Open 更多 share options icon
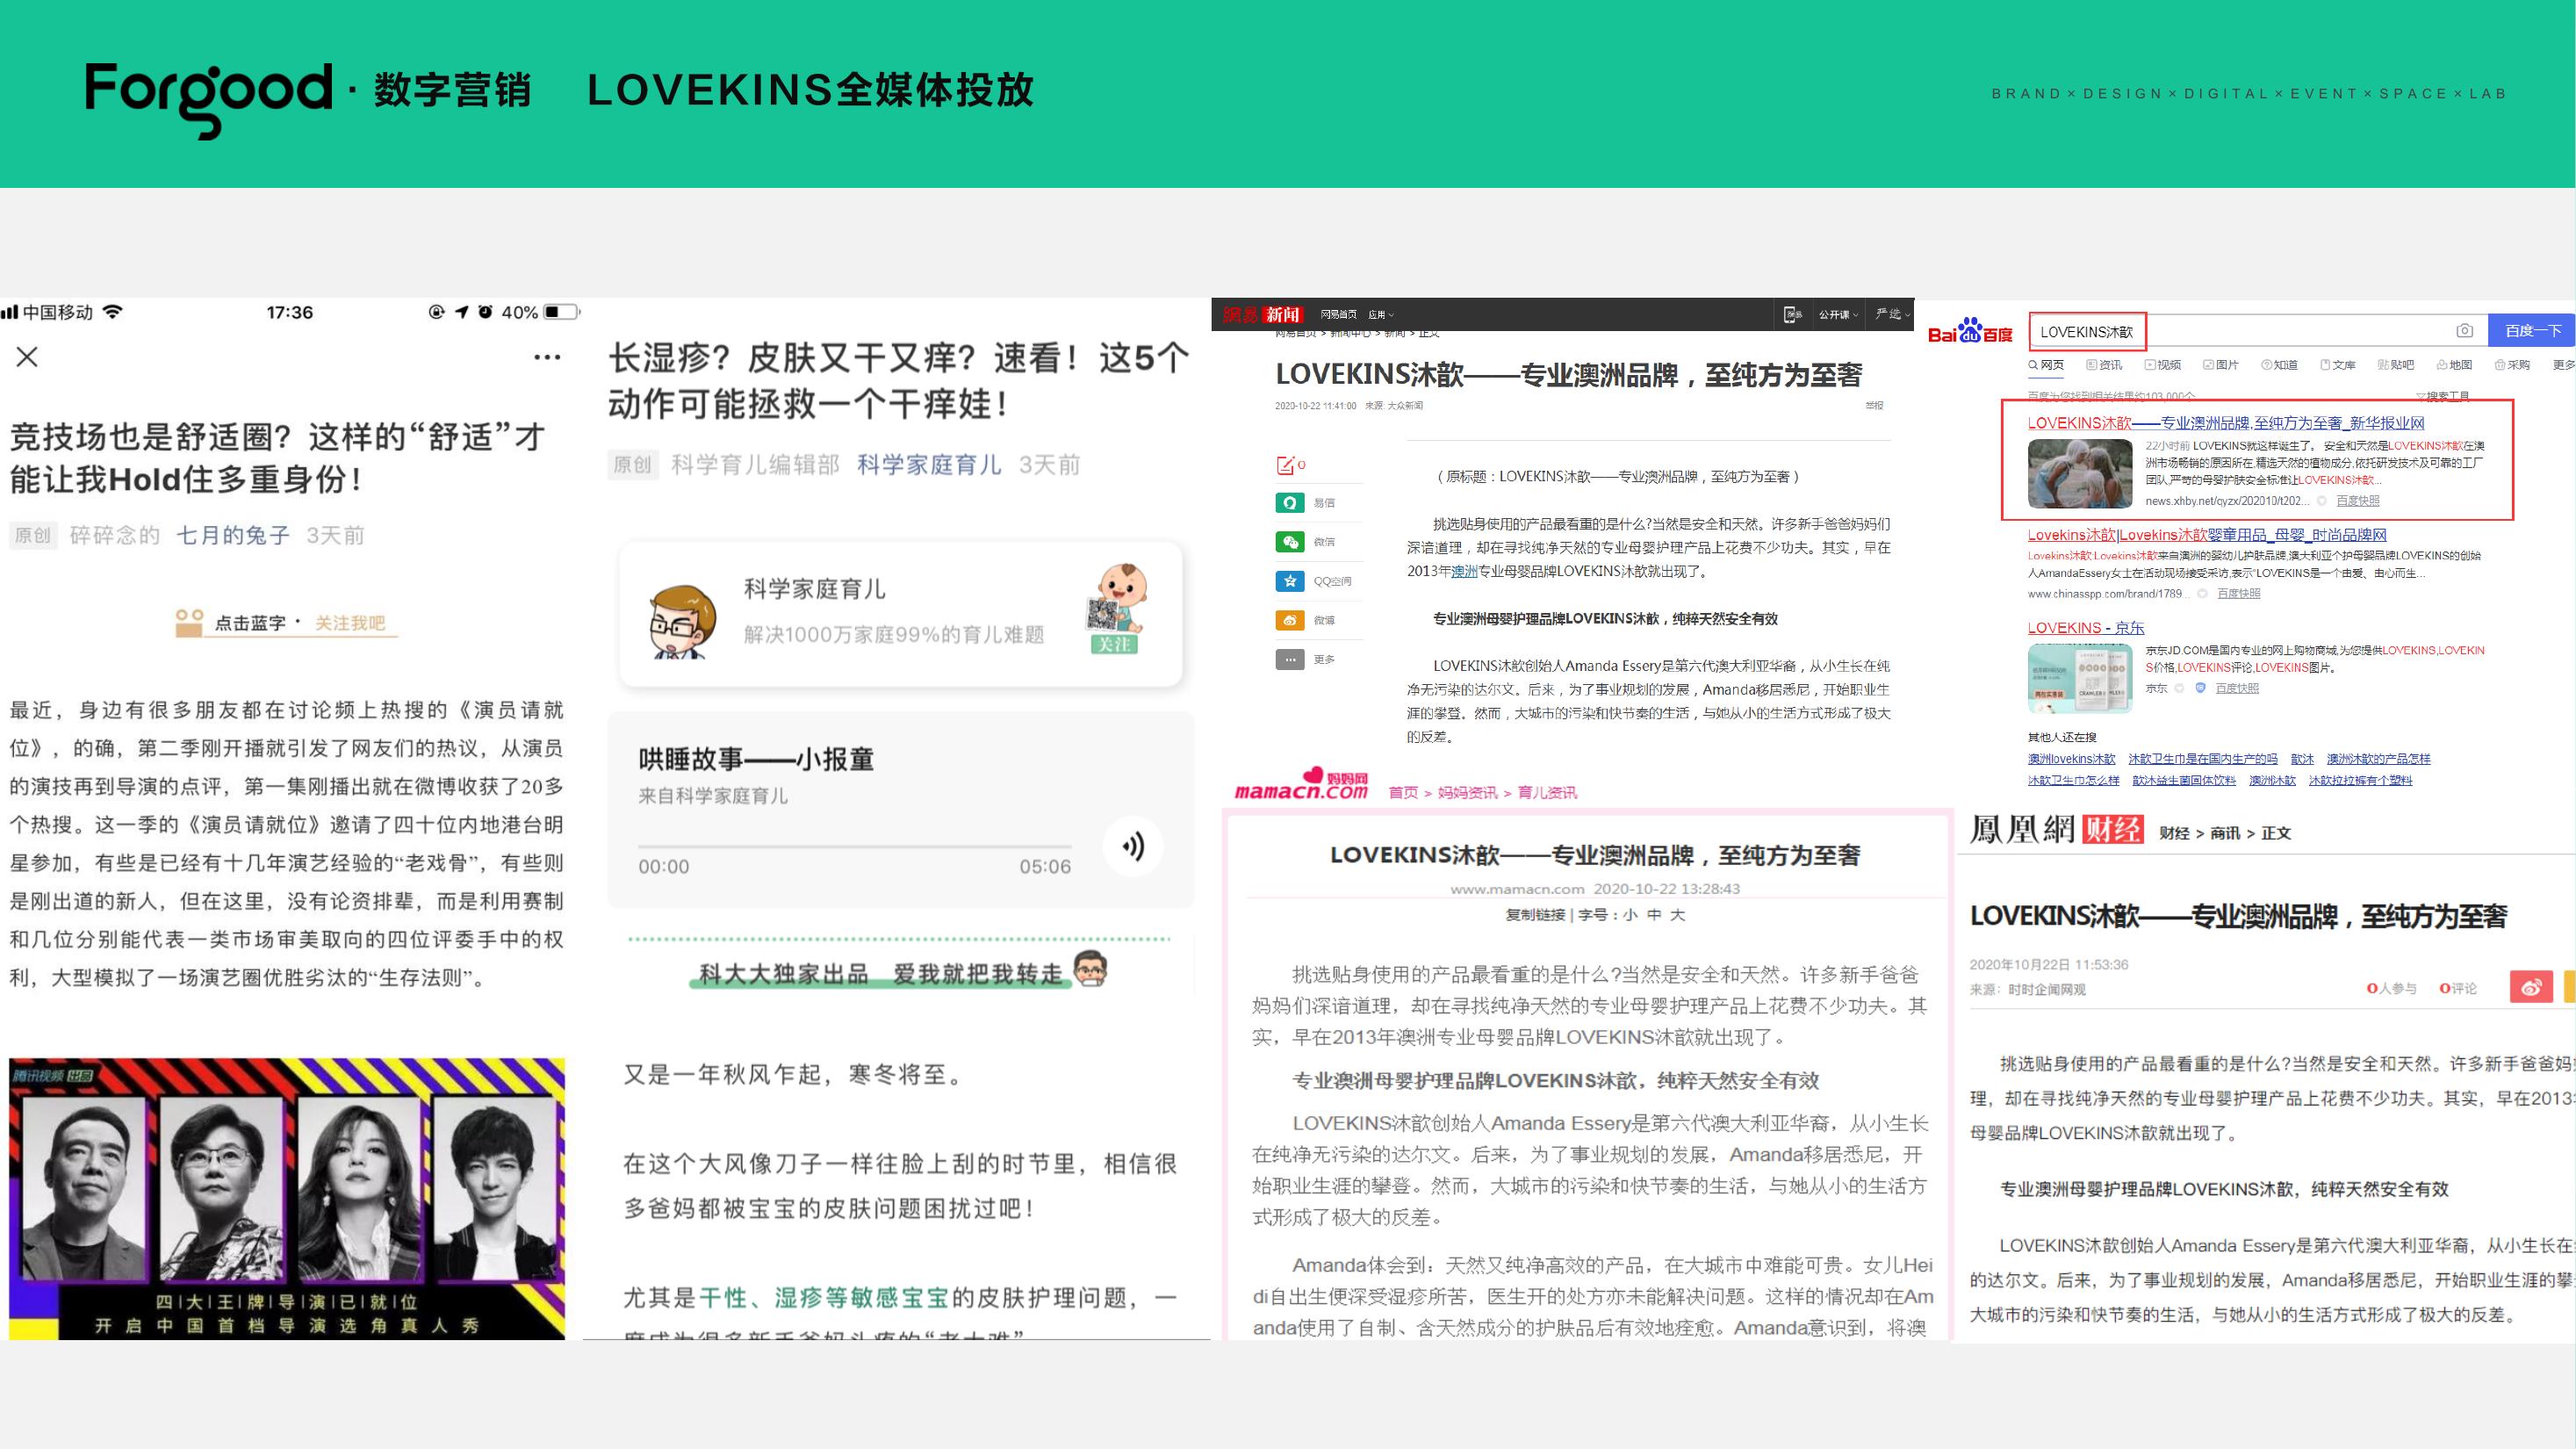The image size is (2576, 1449). pos(1290,660)
